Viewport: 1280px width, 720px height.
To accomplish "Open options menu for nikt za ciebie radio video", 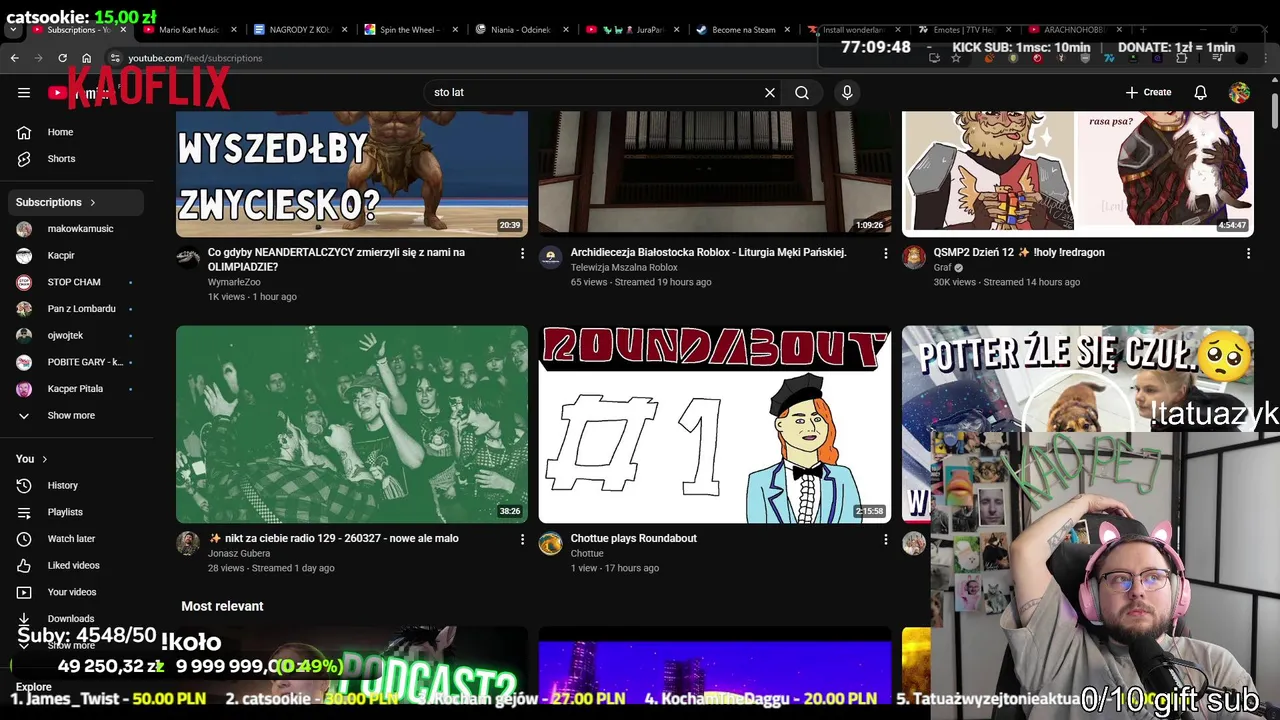I will pyautogui.click(x=522, y=540).
